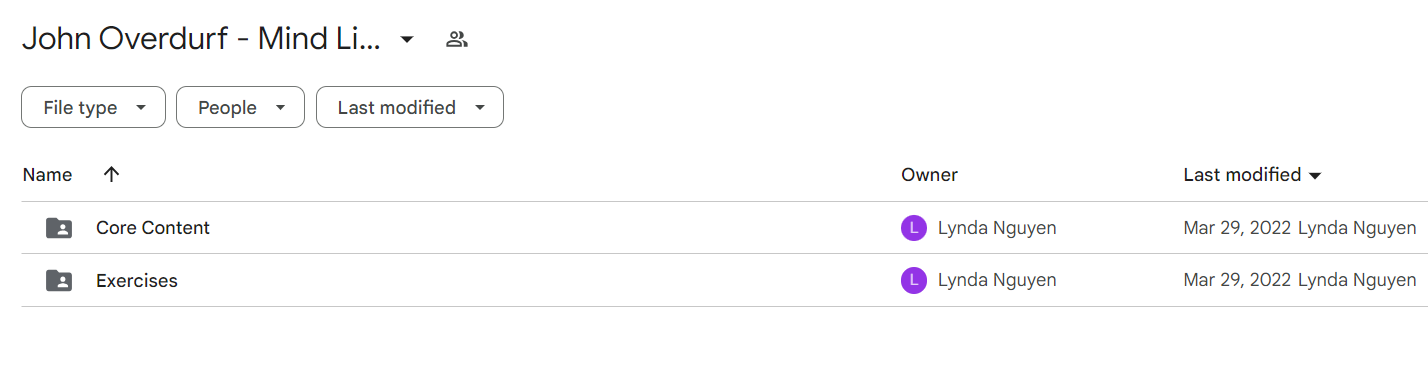The image size is (1428, 377).
Task: Select the Core Content folder name
Action: [x=153, y=228]
